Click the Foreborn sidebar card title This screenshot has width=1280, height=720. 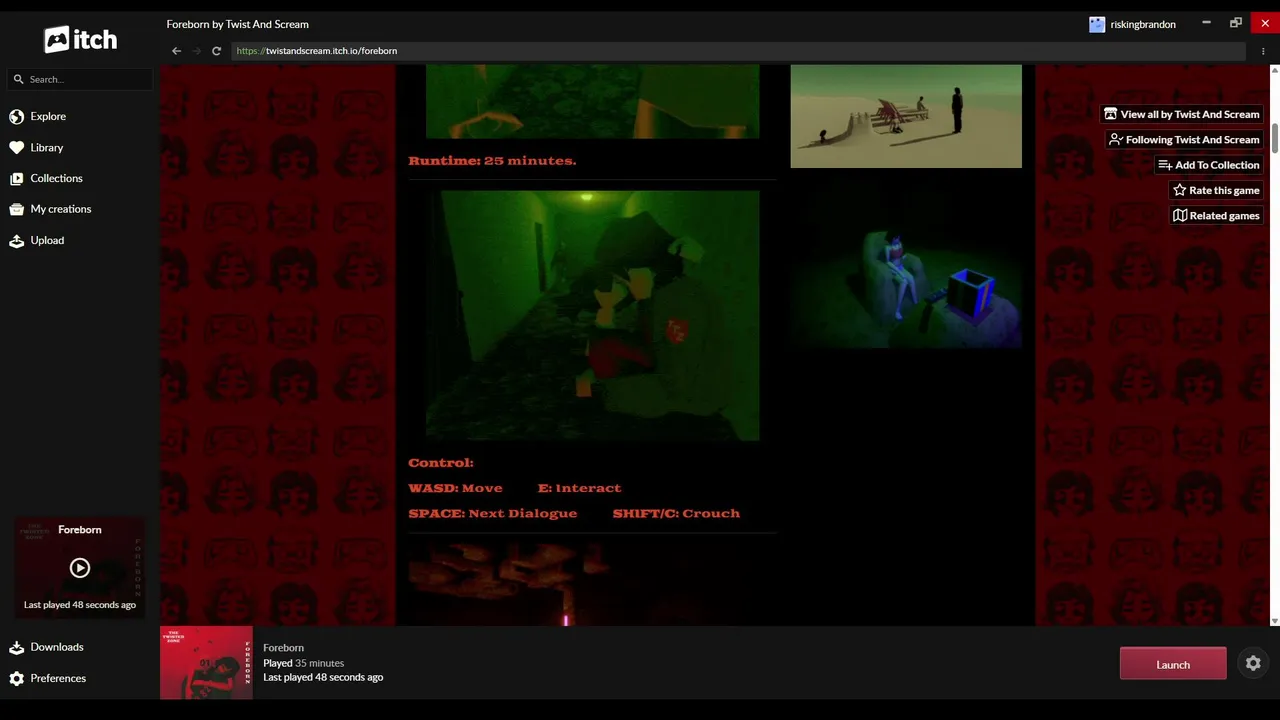click(80, 530)
